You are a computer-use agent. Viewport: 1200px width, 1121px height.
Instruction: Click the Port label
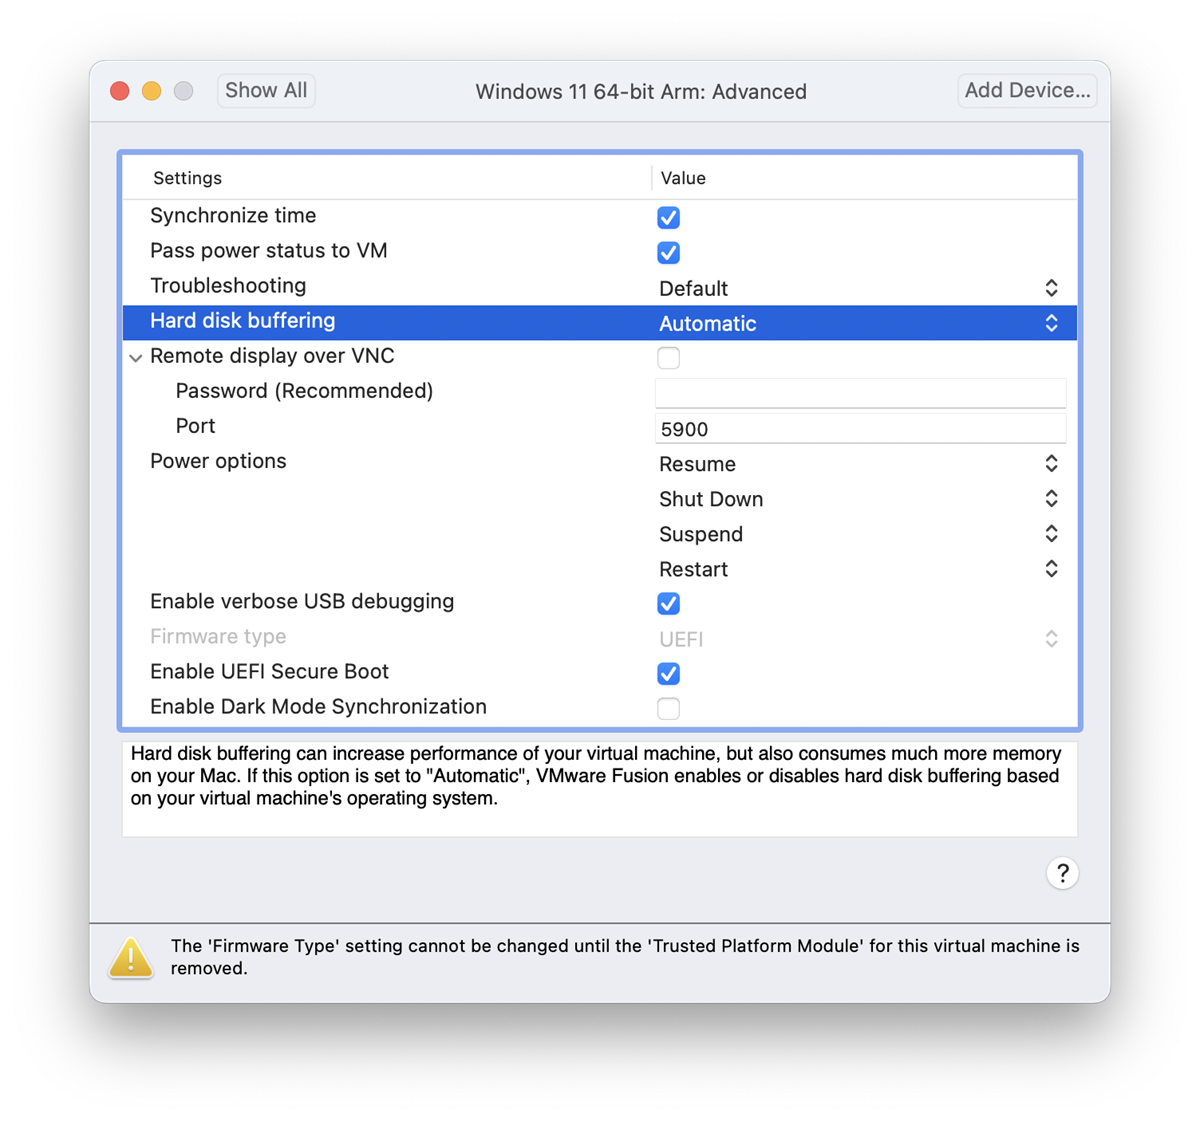click(x=195, y=426)
